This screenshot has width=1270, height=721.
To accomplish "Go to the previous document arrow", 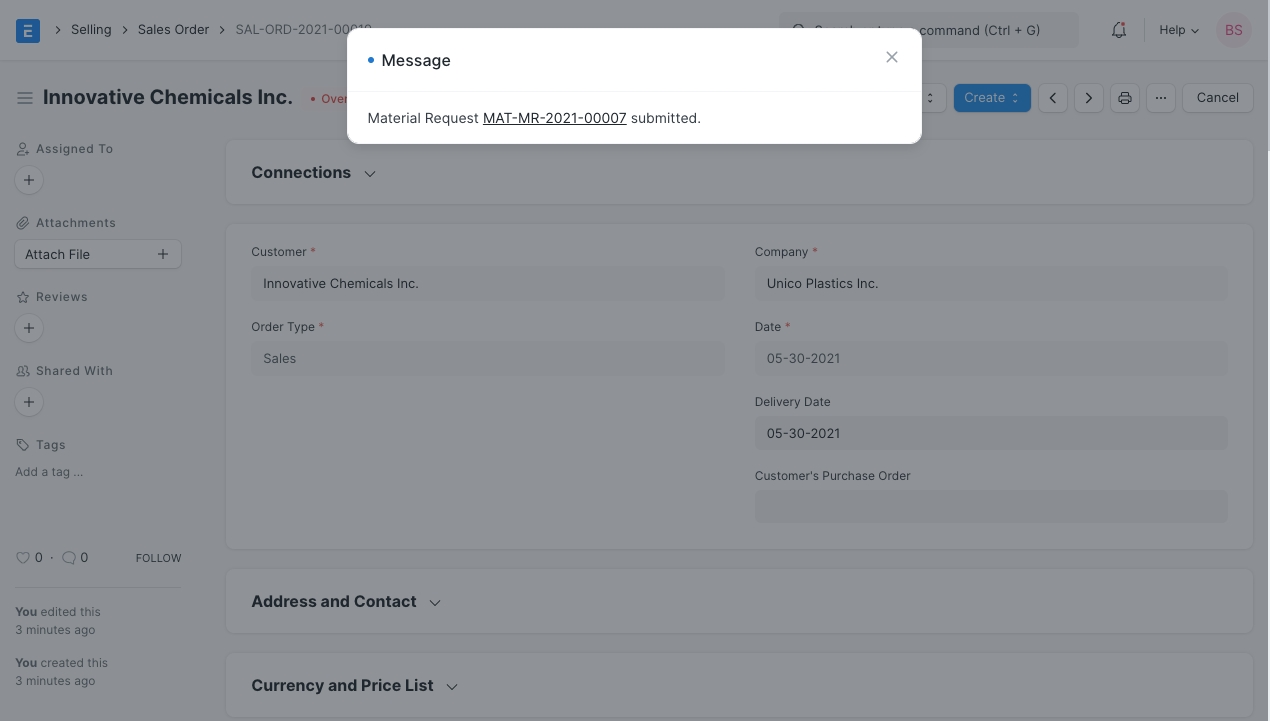I will 1052,98.
